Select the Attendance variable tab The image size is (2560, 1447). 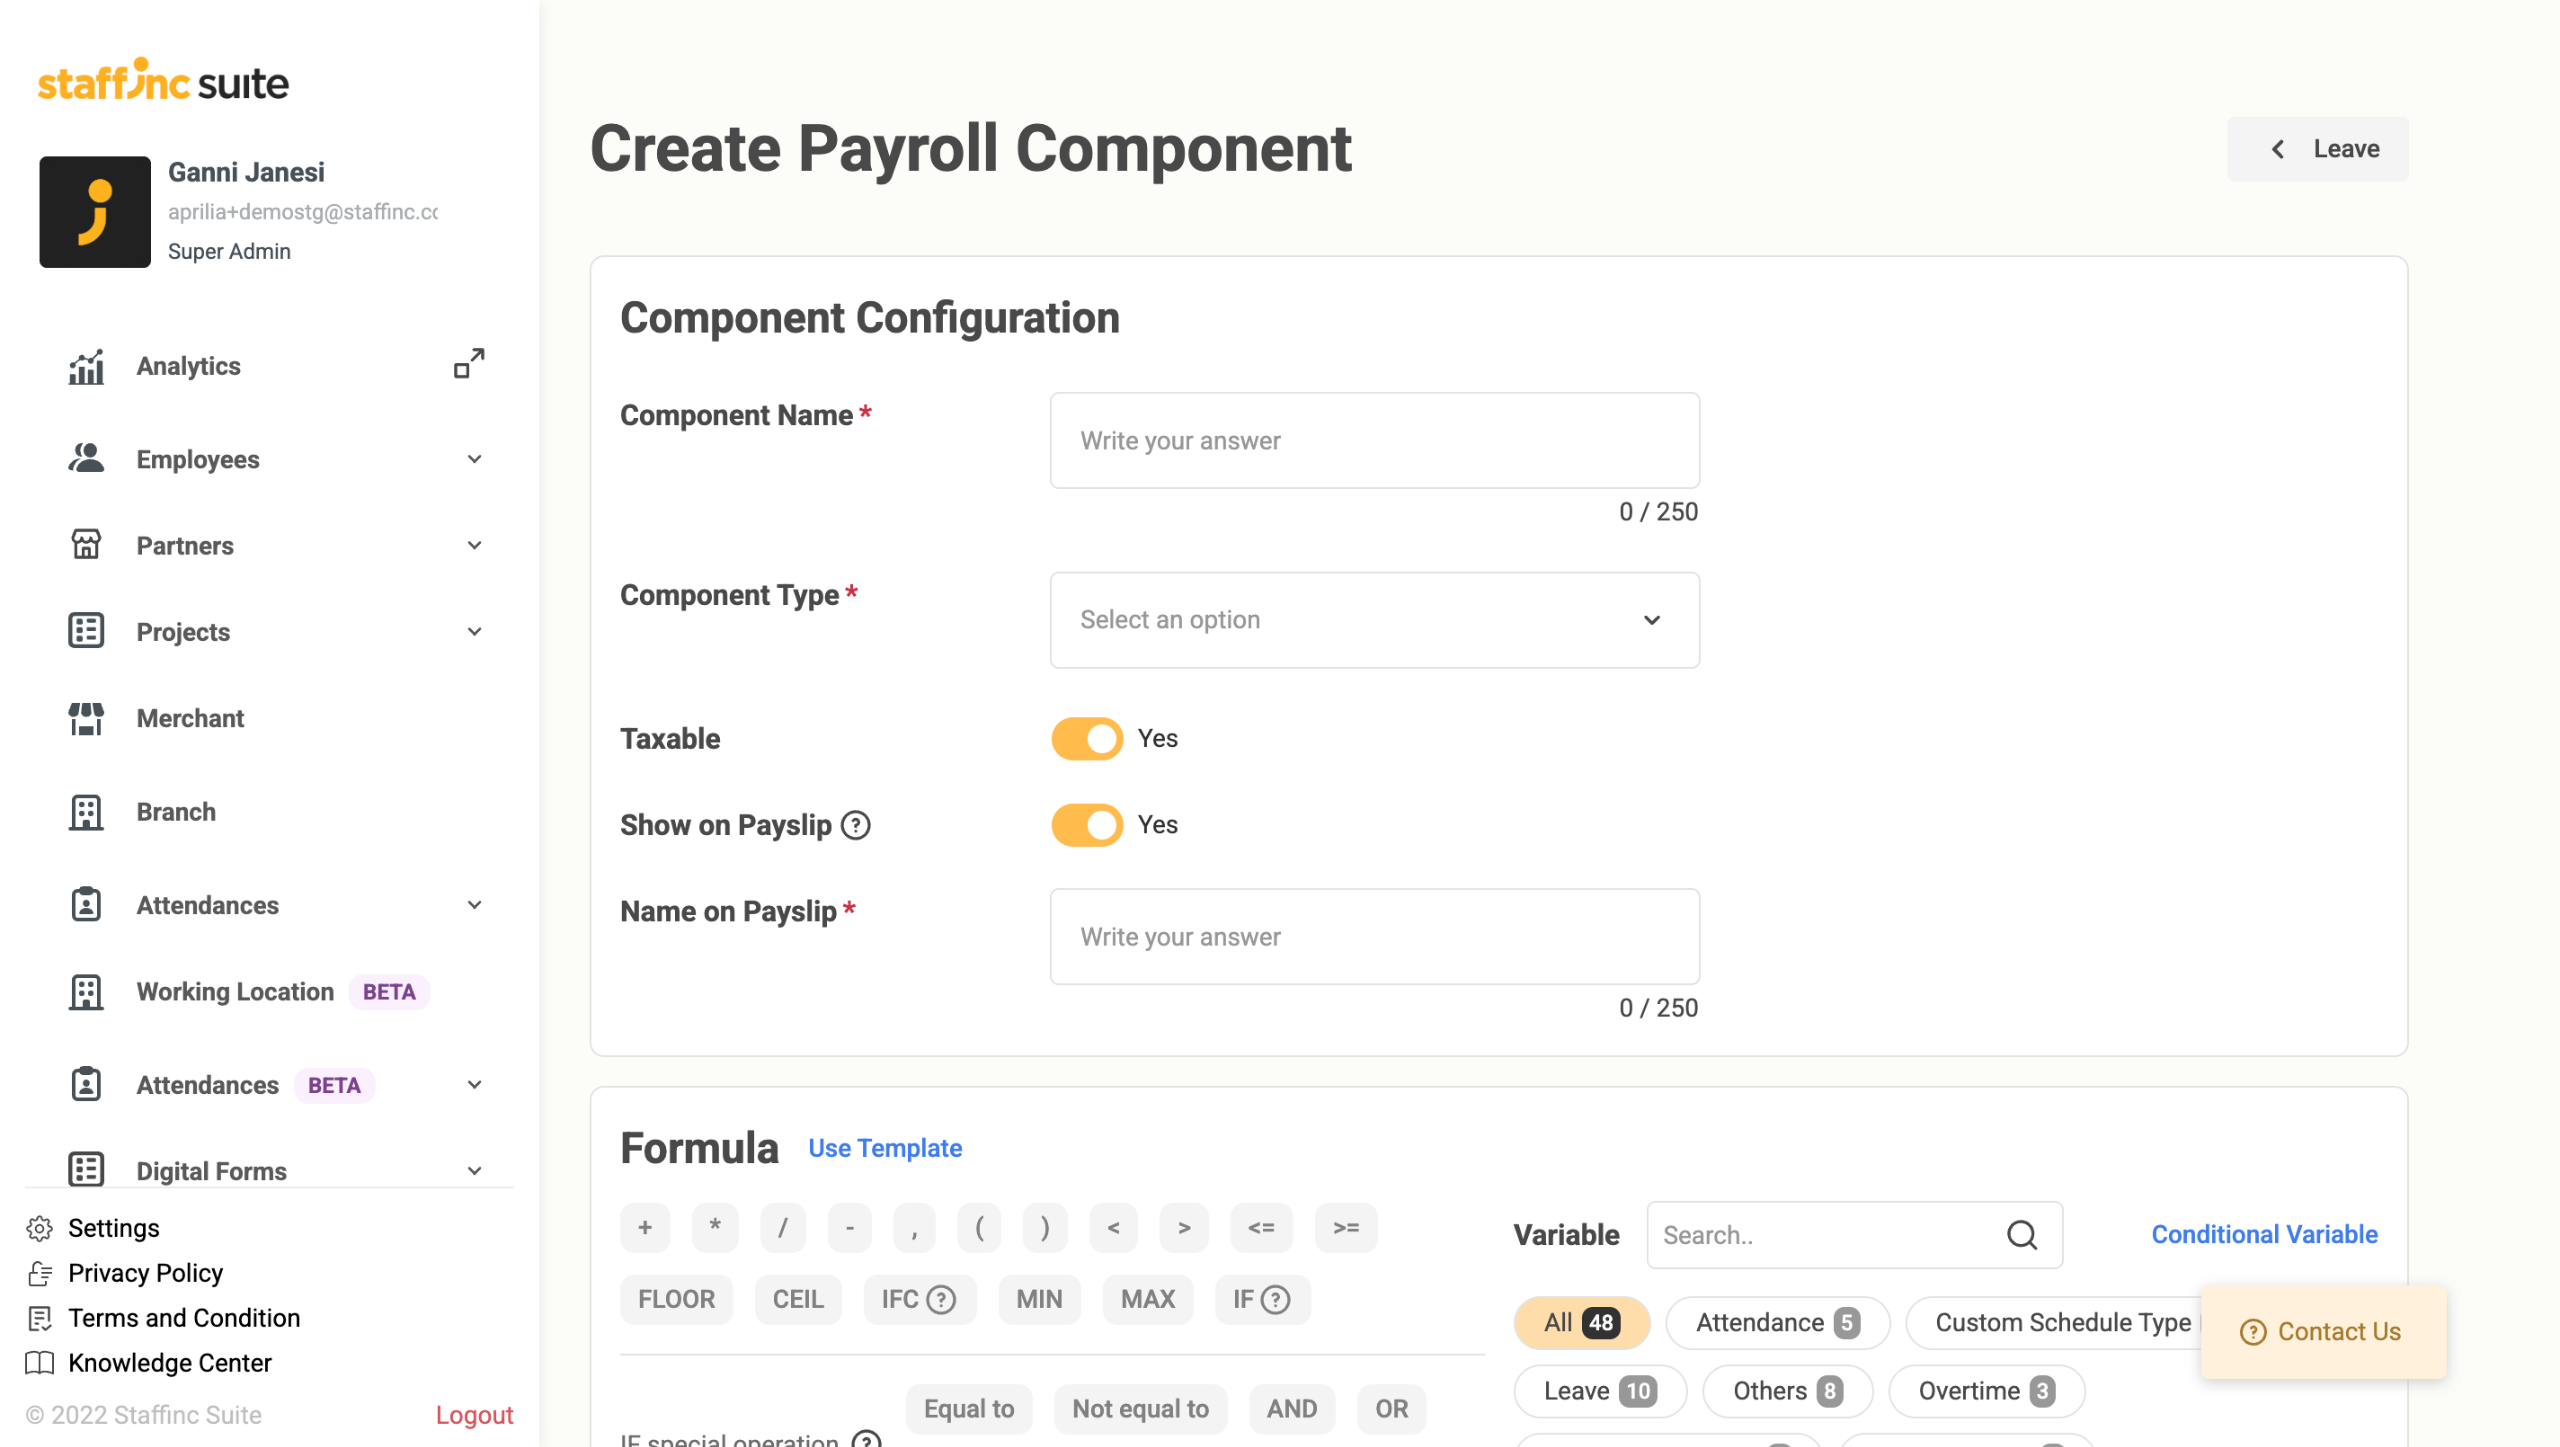(x=1777, y=1323)
